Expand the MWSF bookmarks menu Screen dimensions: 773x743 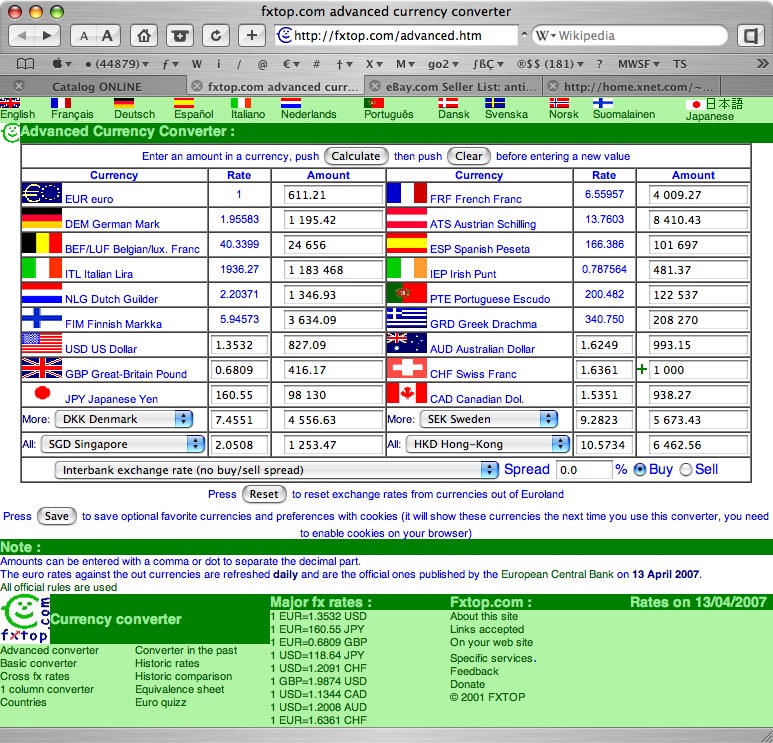(638, 64)
